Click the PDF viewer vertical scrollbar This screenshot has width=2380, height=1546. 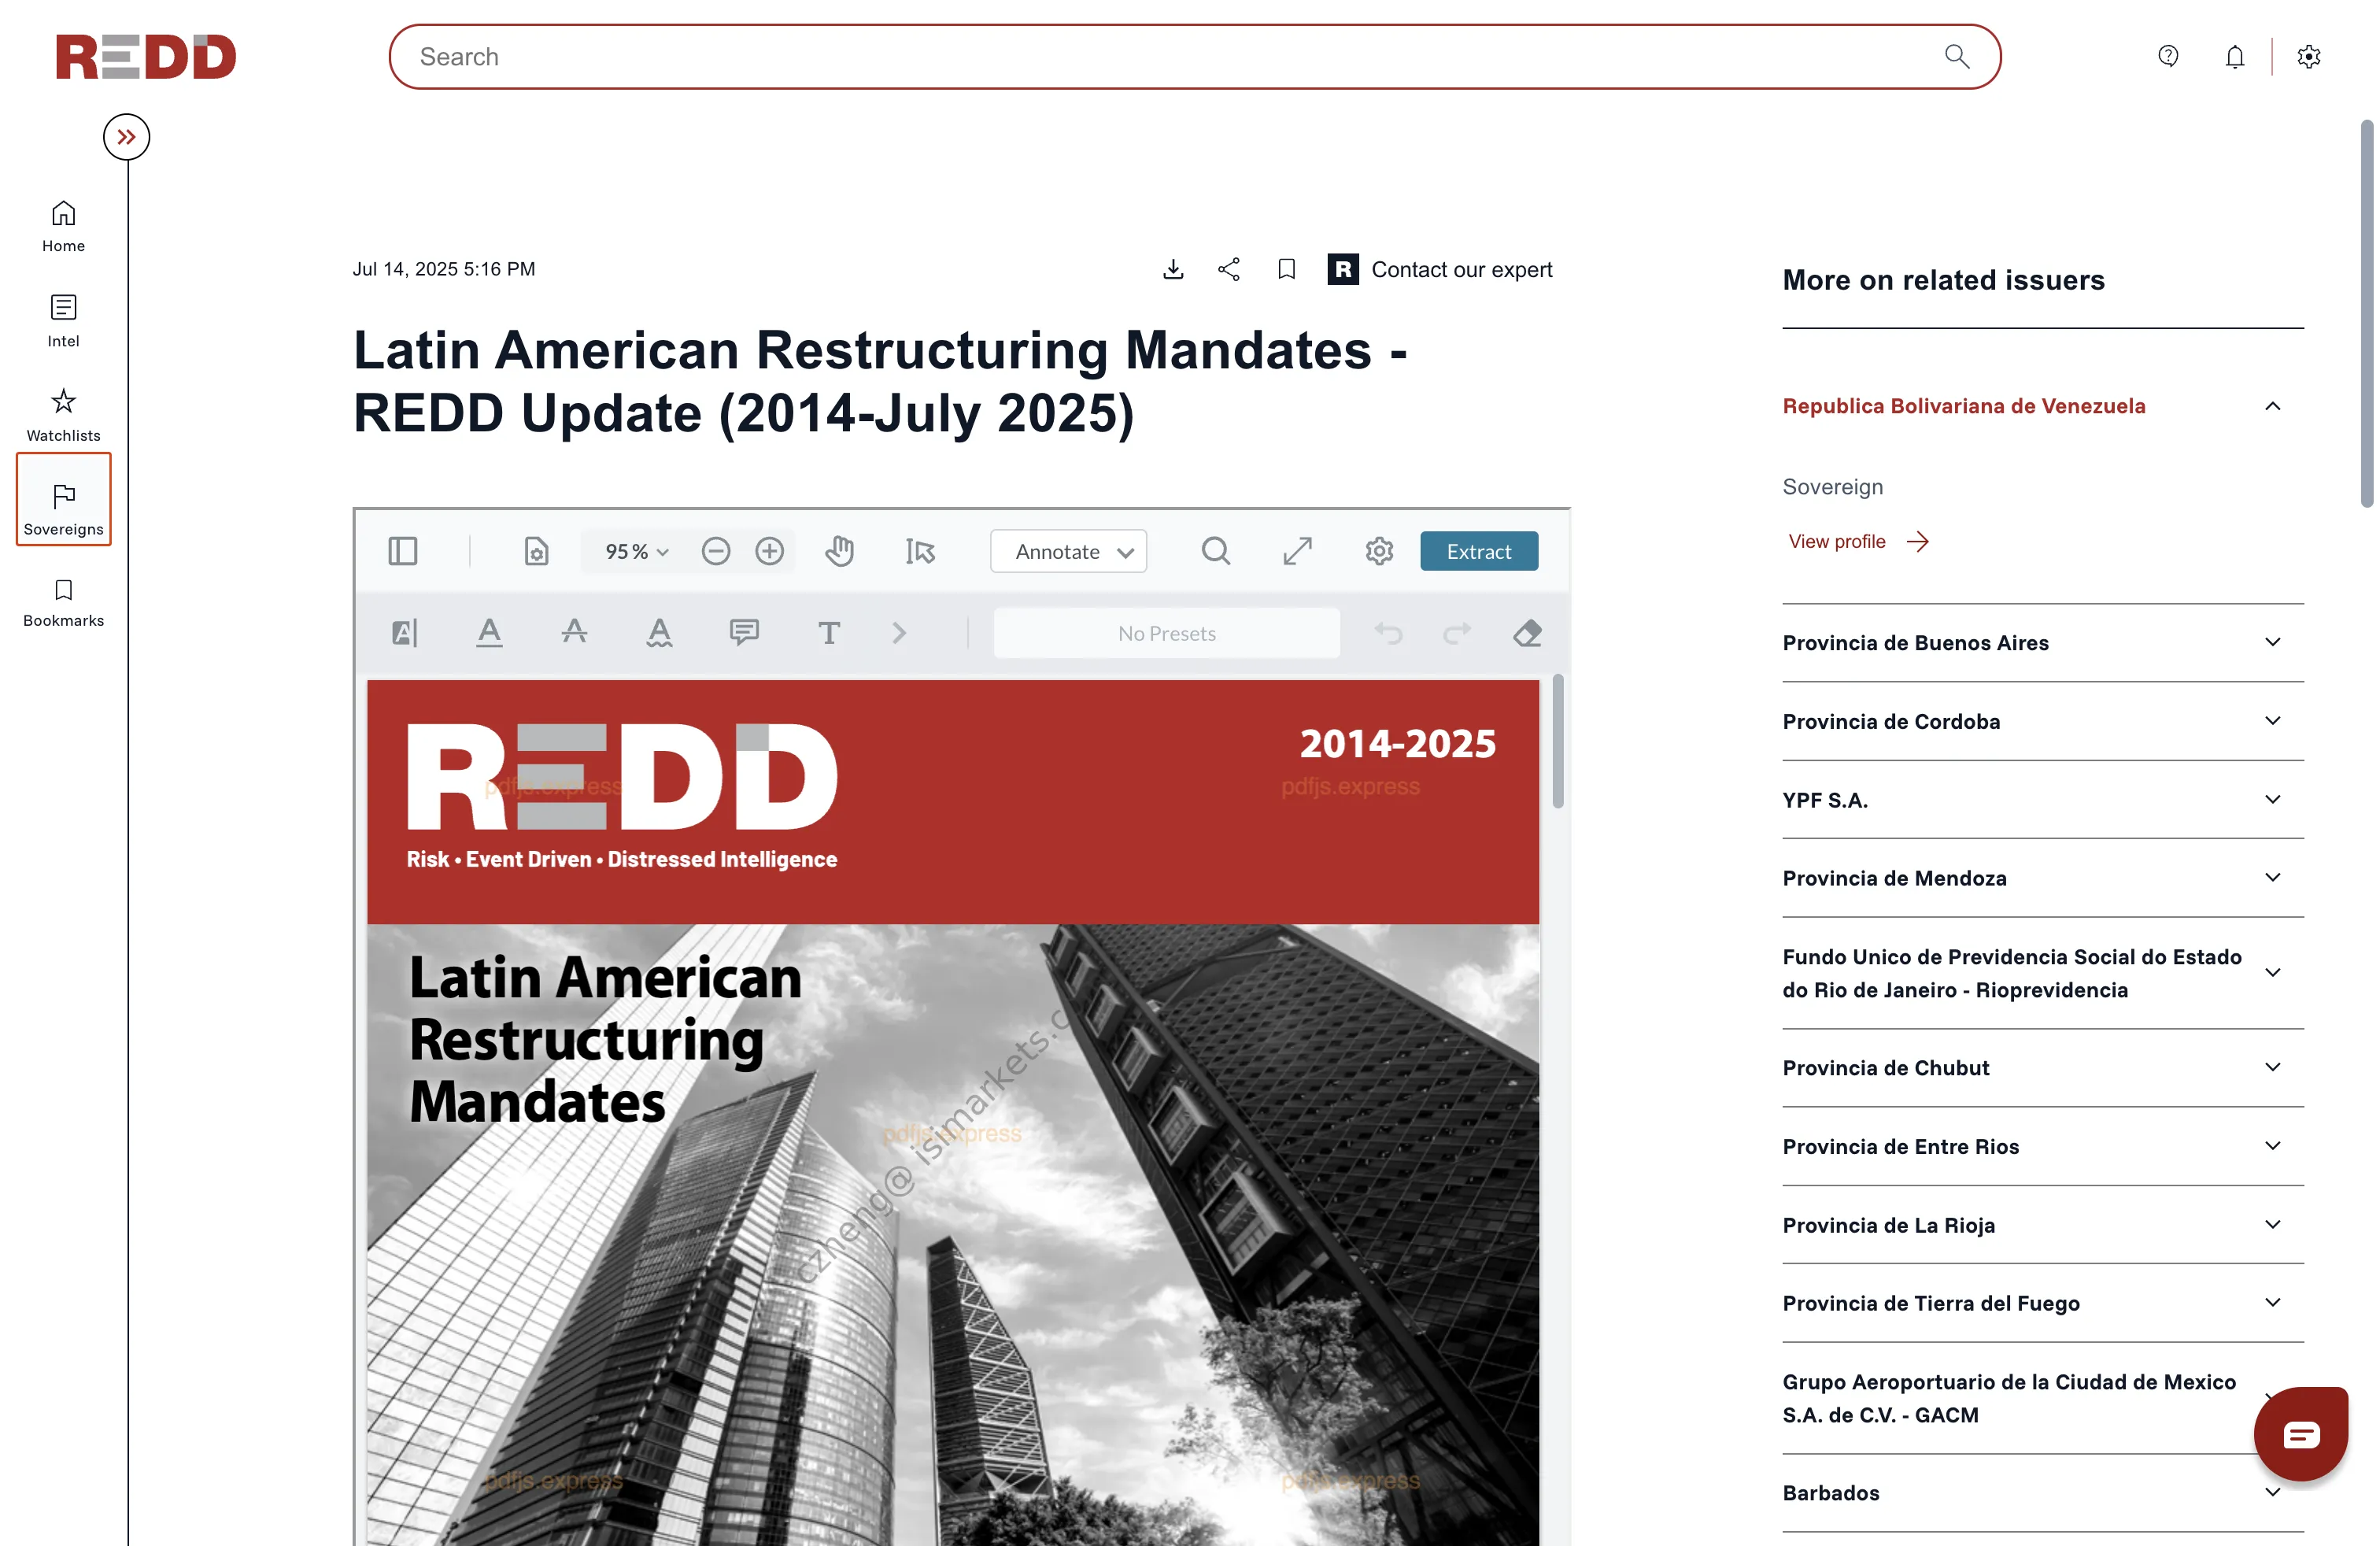[1558, 741]
